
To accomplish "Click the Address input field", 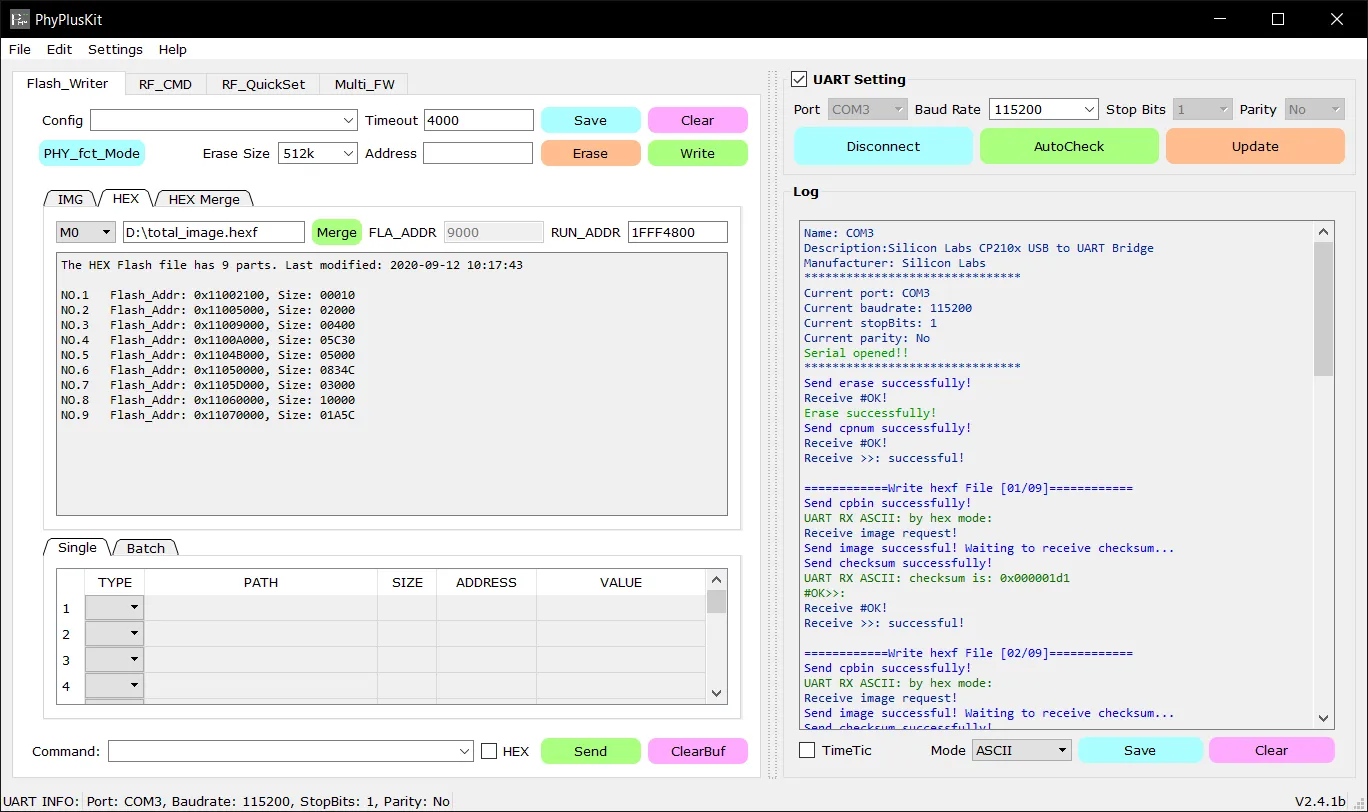I will coord(478,153).
